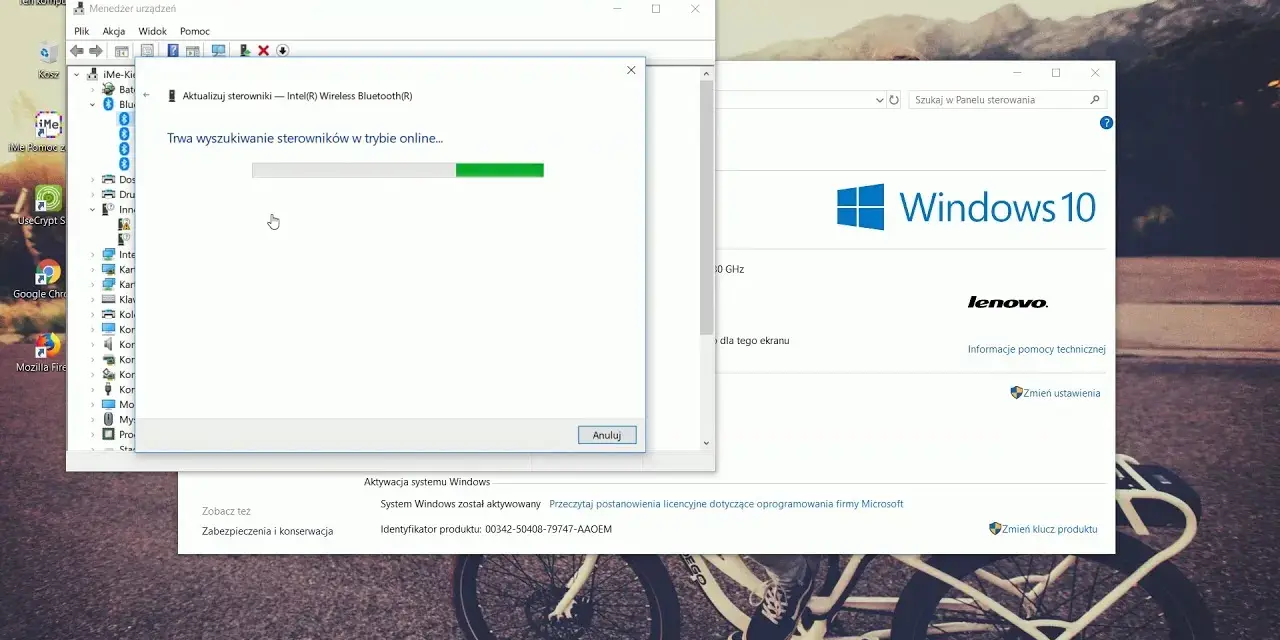The image size is (1280, 640).
Task: Open the Widok menu
Action: (153, 31)
